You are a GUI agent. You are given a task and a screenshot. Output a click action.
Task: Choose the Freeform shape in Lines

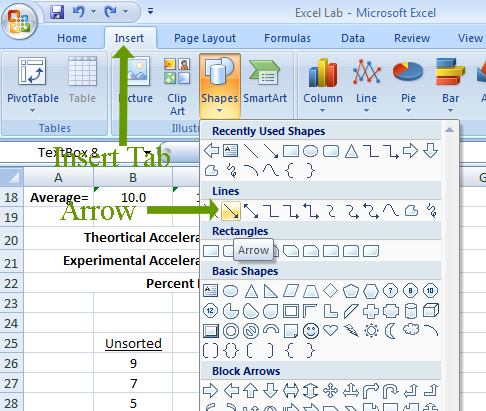[411, 211]
